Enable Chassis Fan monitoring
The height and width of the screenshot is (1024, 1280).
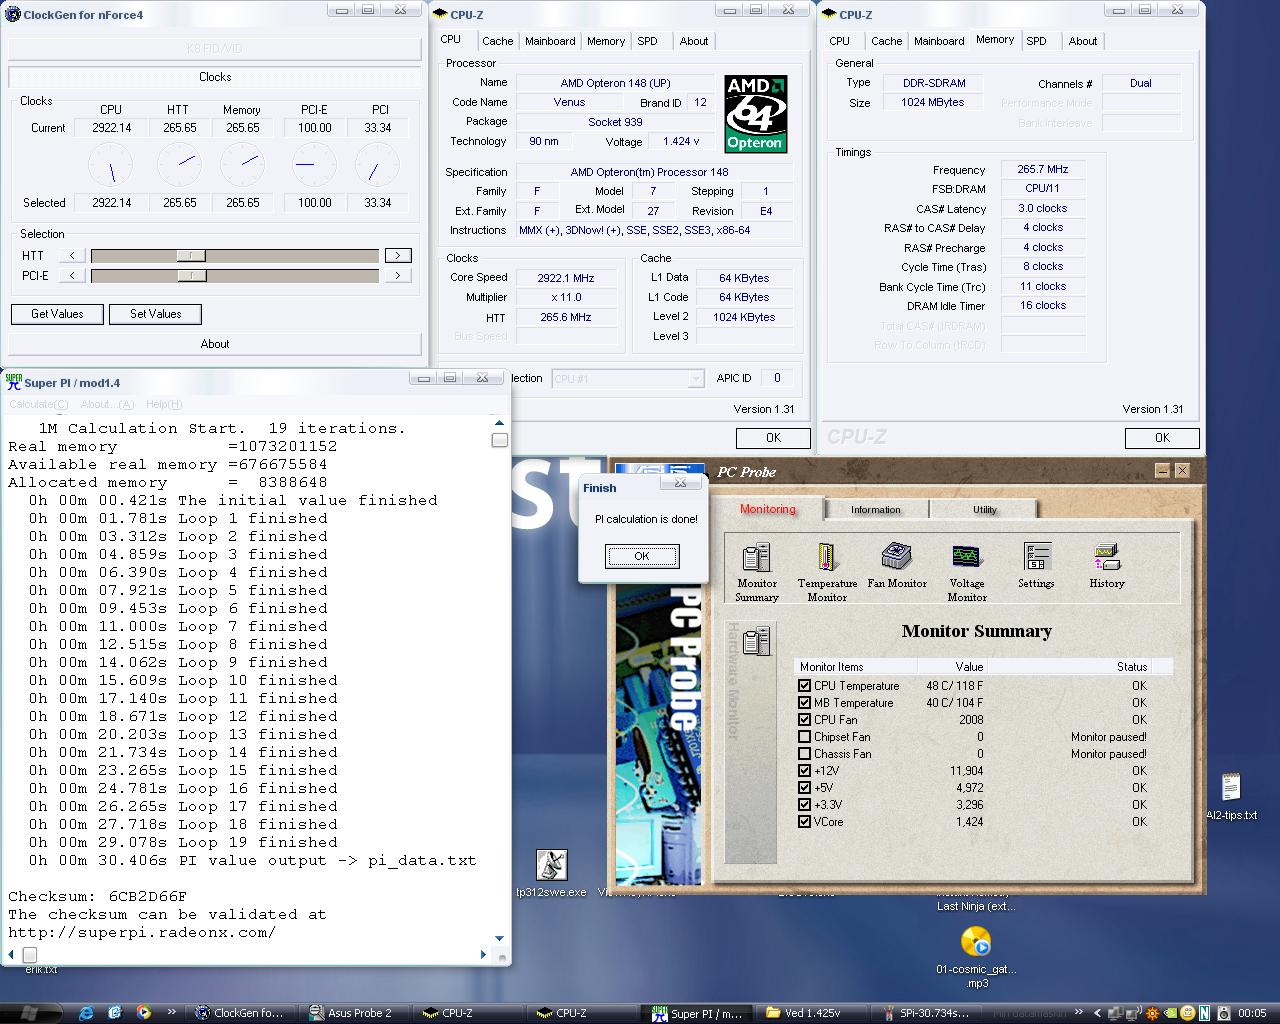click(805, 754)
